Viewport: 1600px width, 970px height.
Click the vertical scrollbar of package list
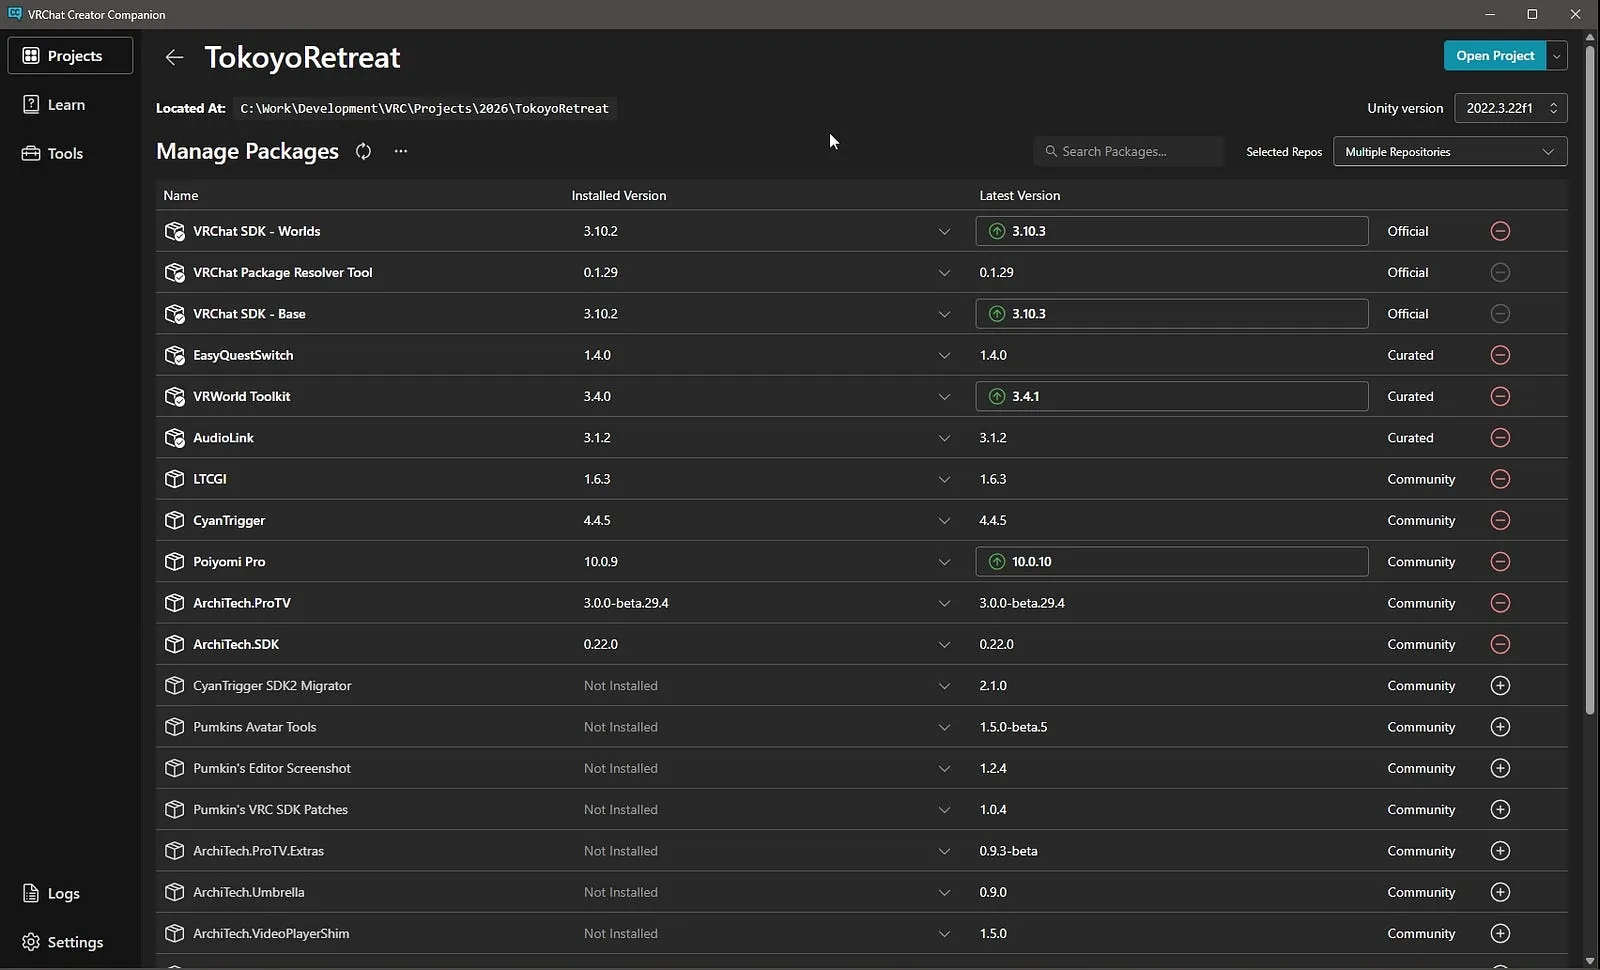click(x=1589, y=380)
